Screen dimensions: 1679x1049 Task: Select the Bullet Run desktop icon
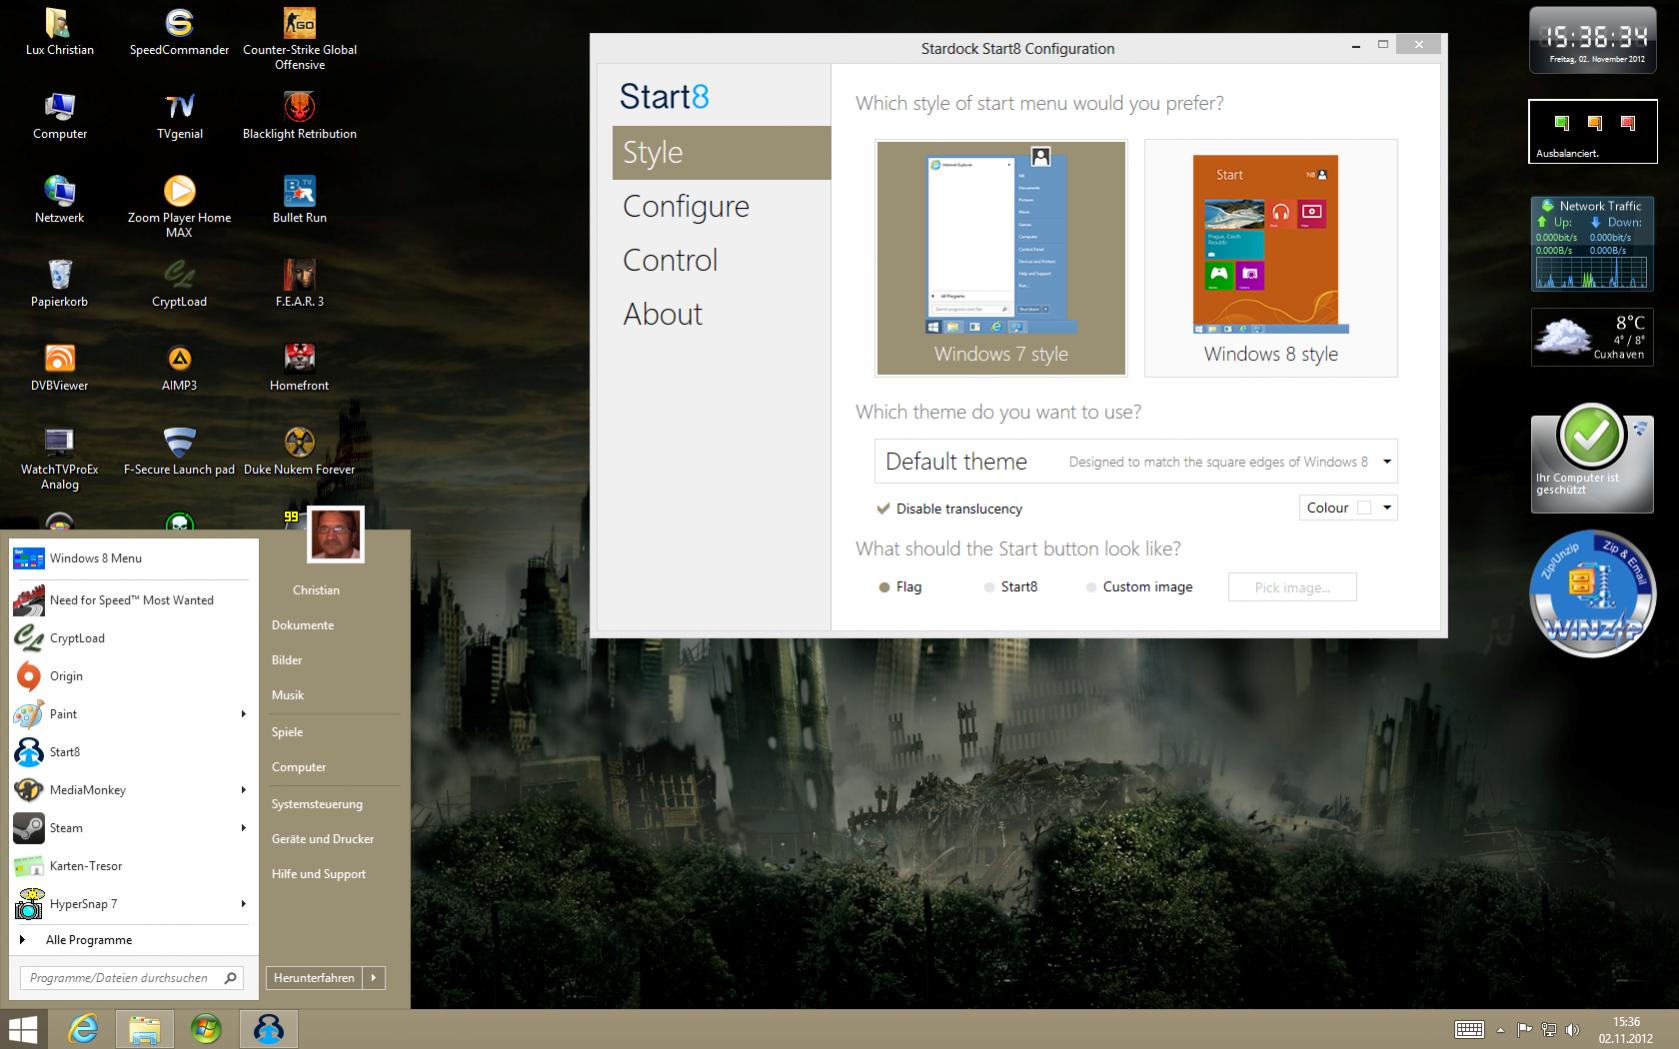[x=299, y=201]
